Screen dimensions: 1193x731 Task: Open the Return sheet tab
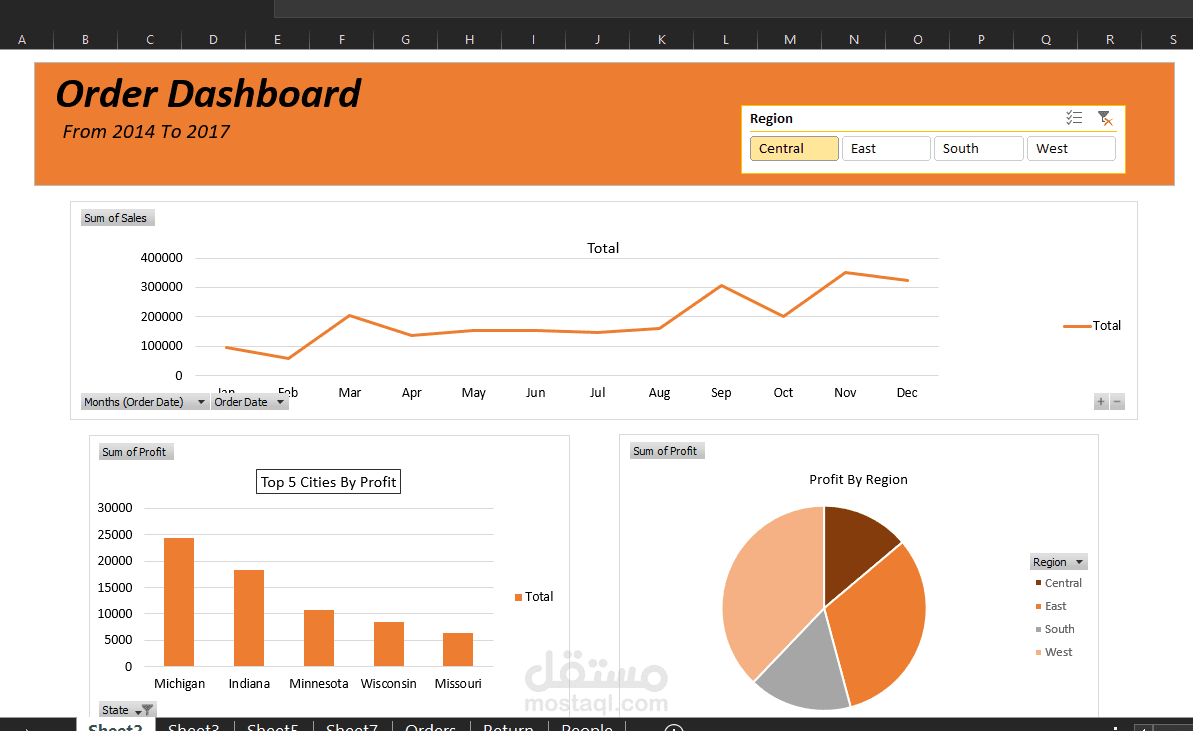508,726
